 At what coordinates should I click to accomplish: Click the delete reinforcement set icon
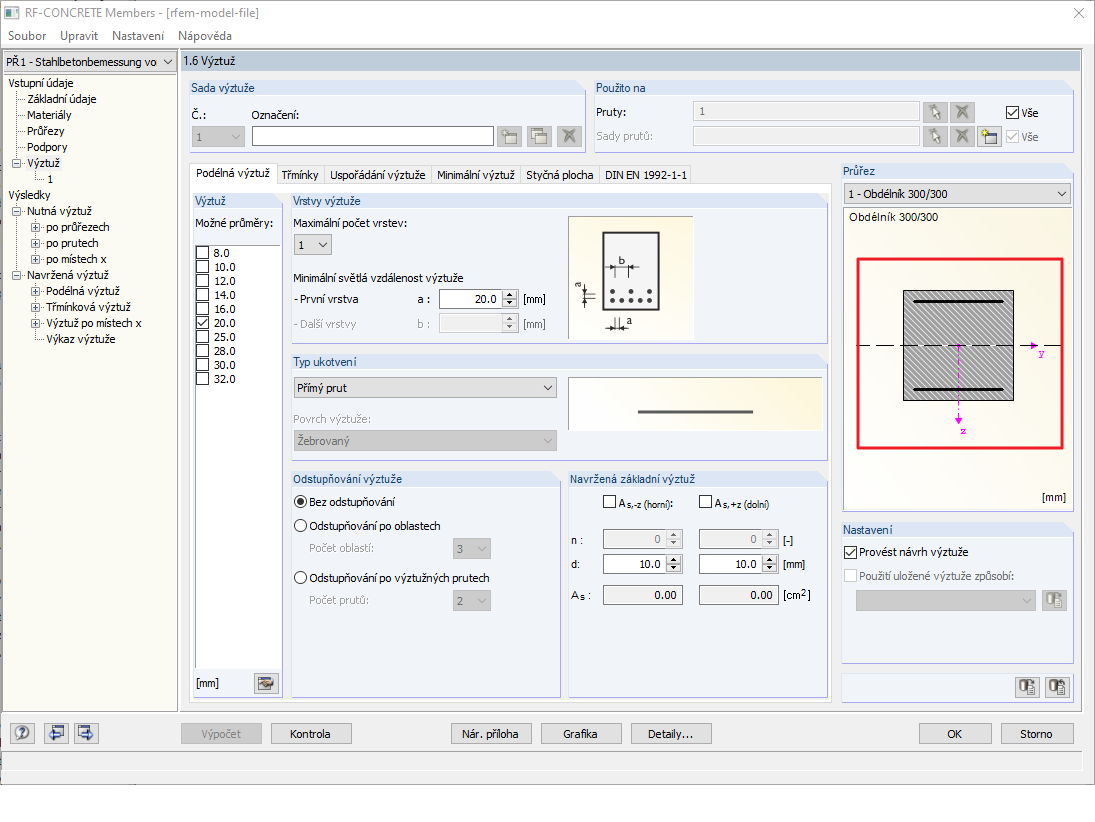(x=569, y=136)
